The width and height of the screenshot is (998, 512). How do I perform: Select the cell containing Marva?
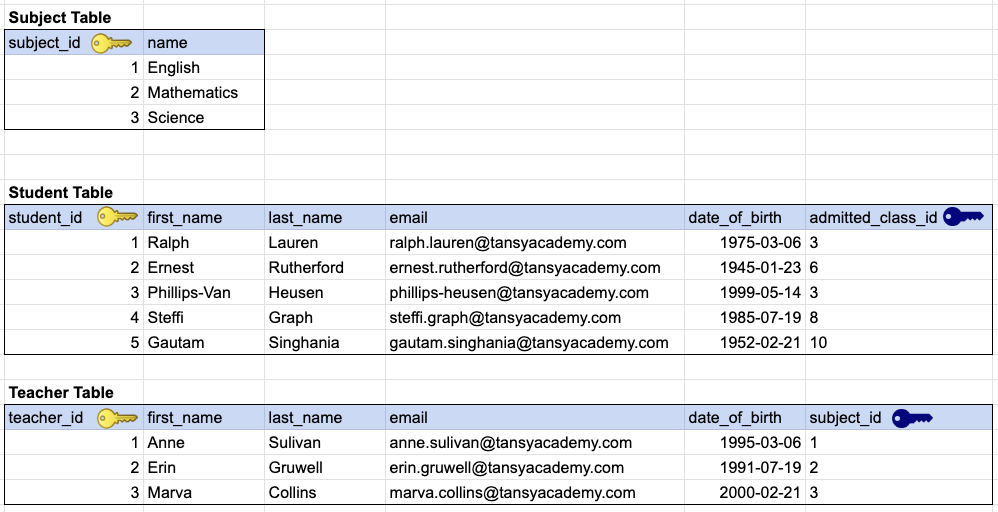tap(204, 492)
